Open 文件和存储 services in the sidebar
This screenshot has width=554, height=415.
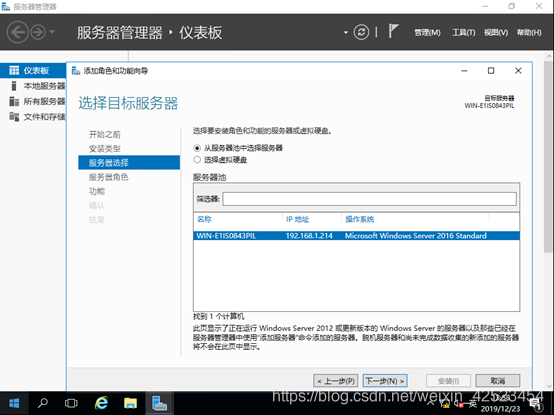(x=44, y=117)
